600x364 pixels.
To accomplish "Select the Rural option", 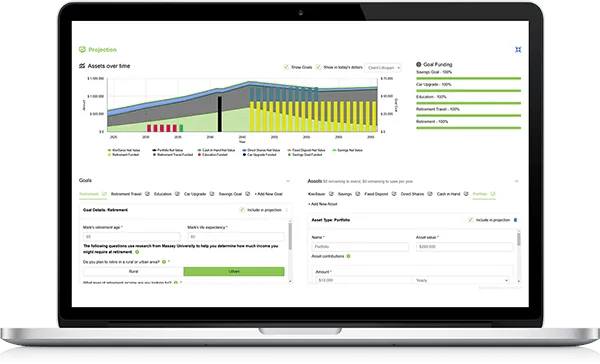I will 133,271.
